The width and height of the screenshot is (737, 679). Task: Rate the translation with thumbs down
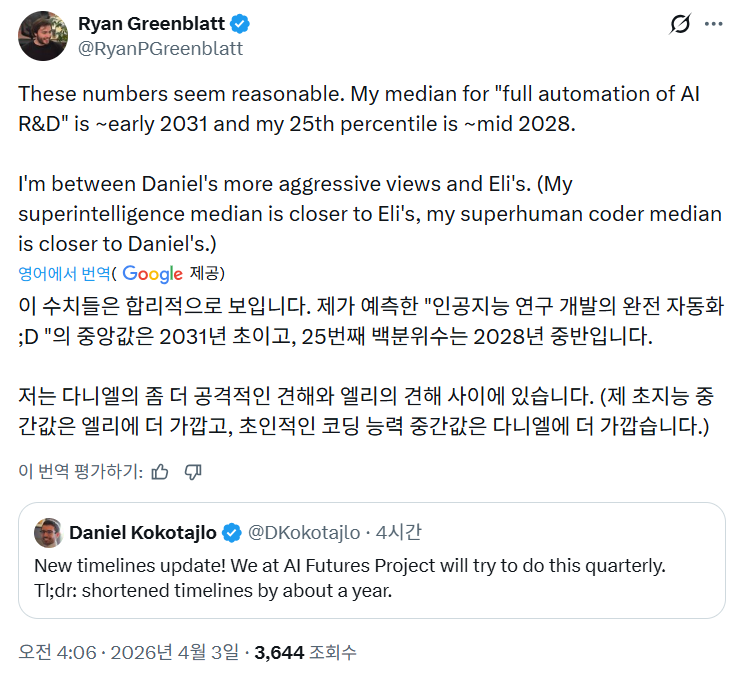point(194,471)
